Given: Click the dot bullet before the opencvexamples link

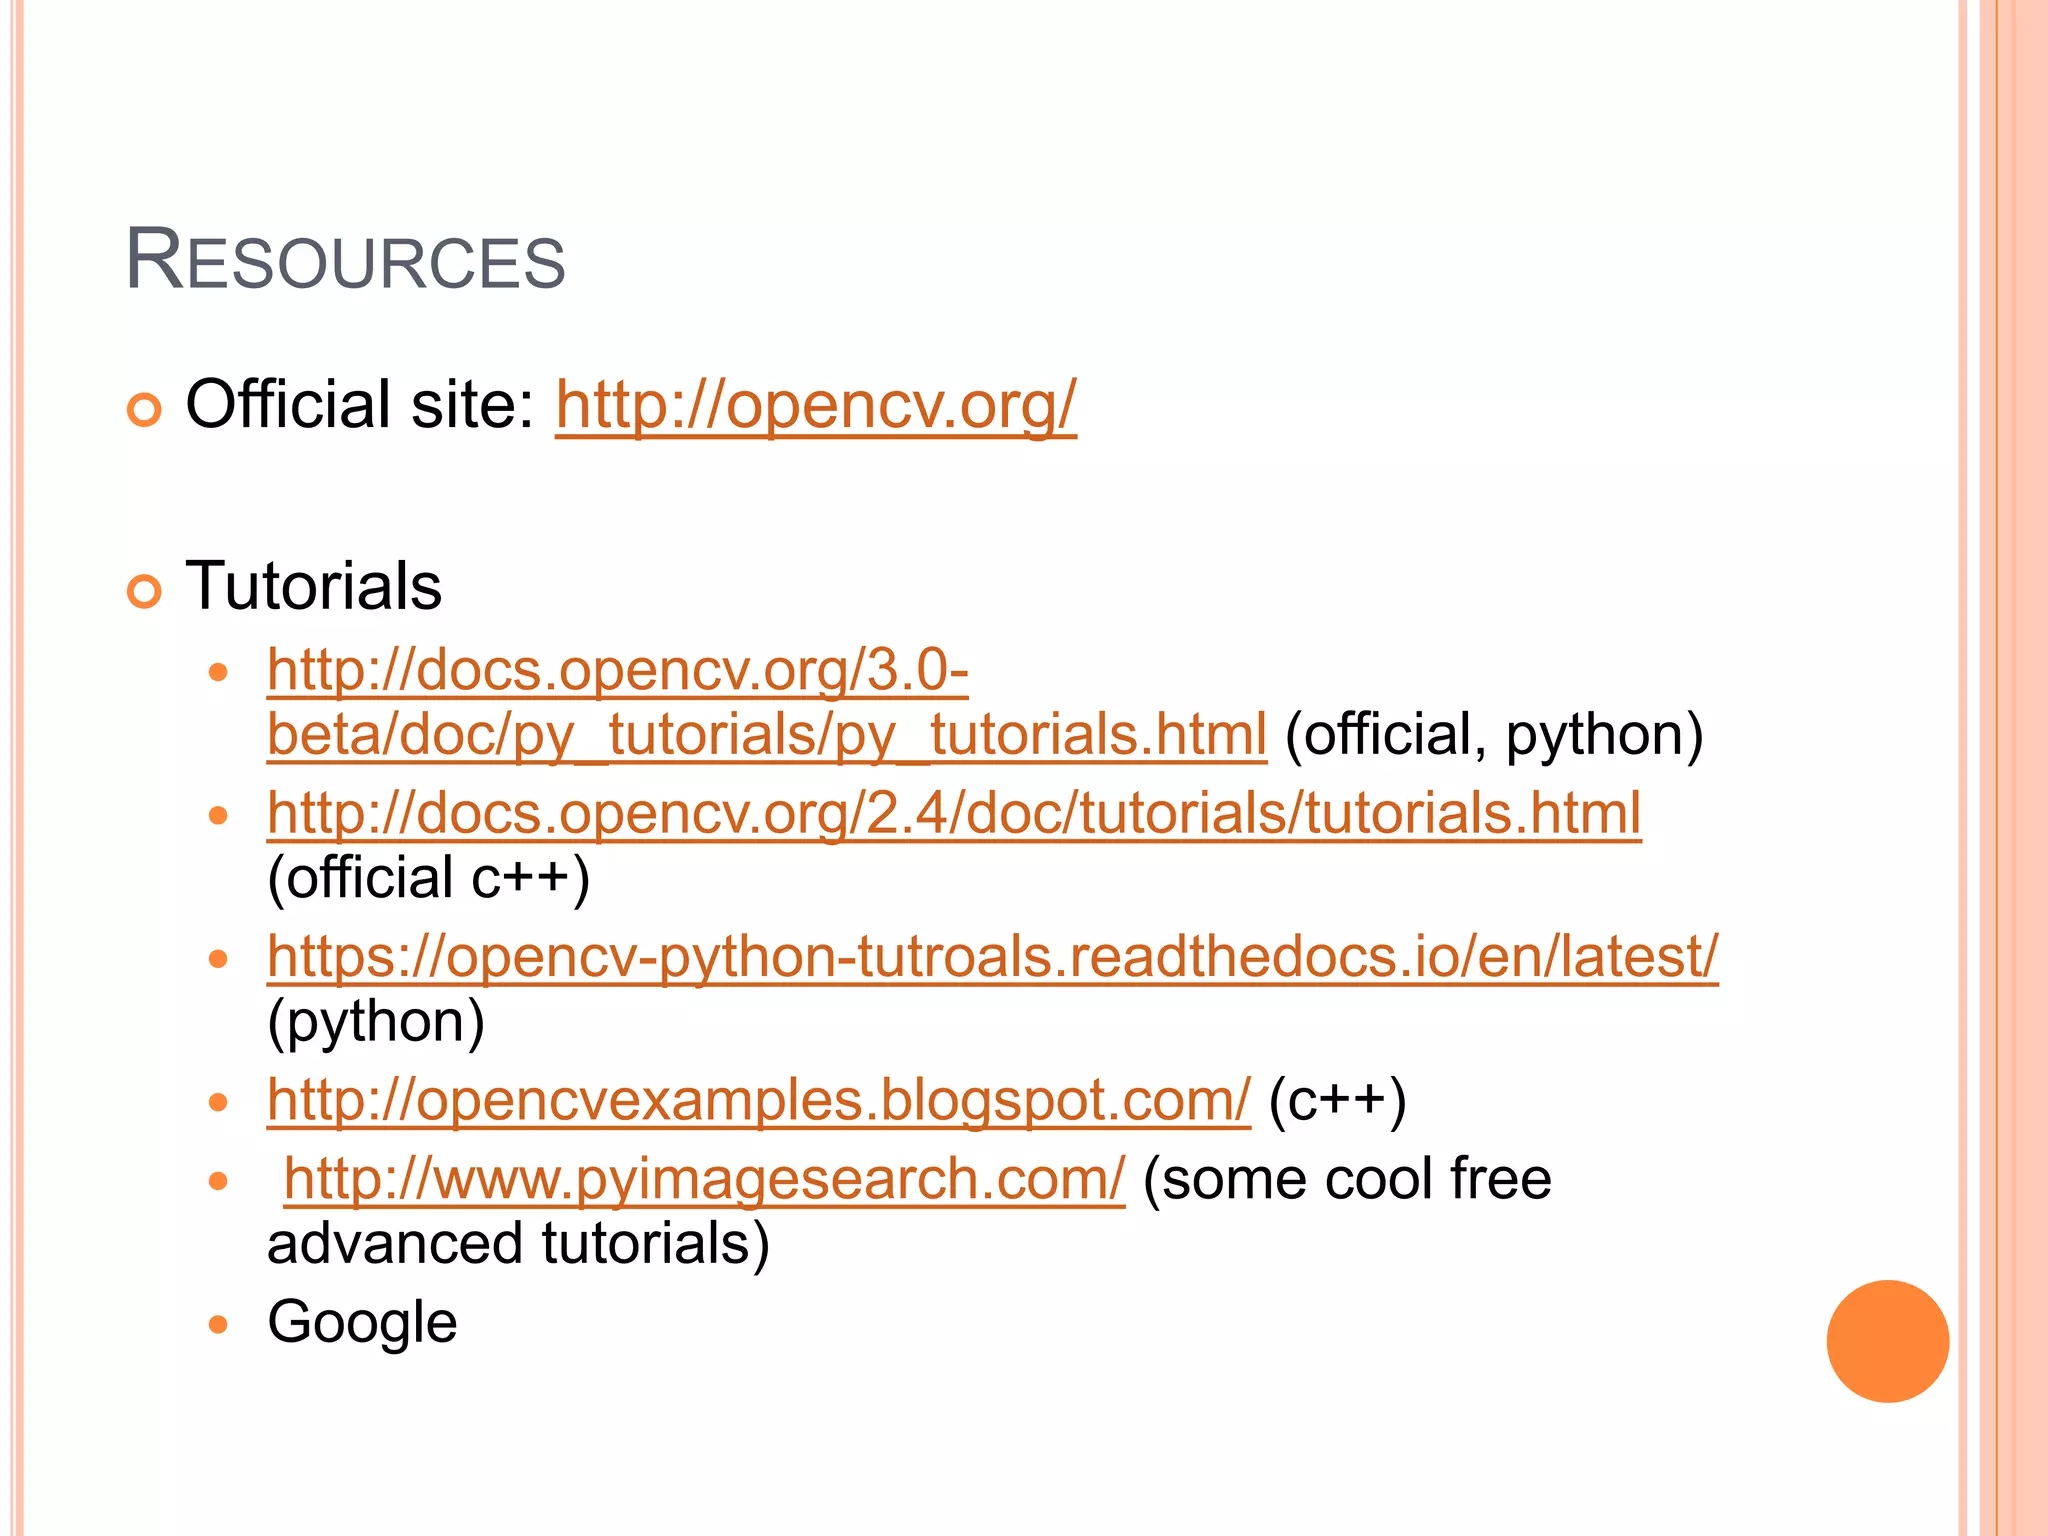Looking at the screenshot, I should tap(219, 1103).
